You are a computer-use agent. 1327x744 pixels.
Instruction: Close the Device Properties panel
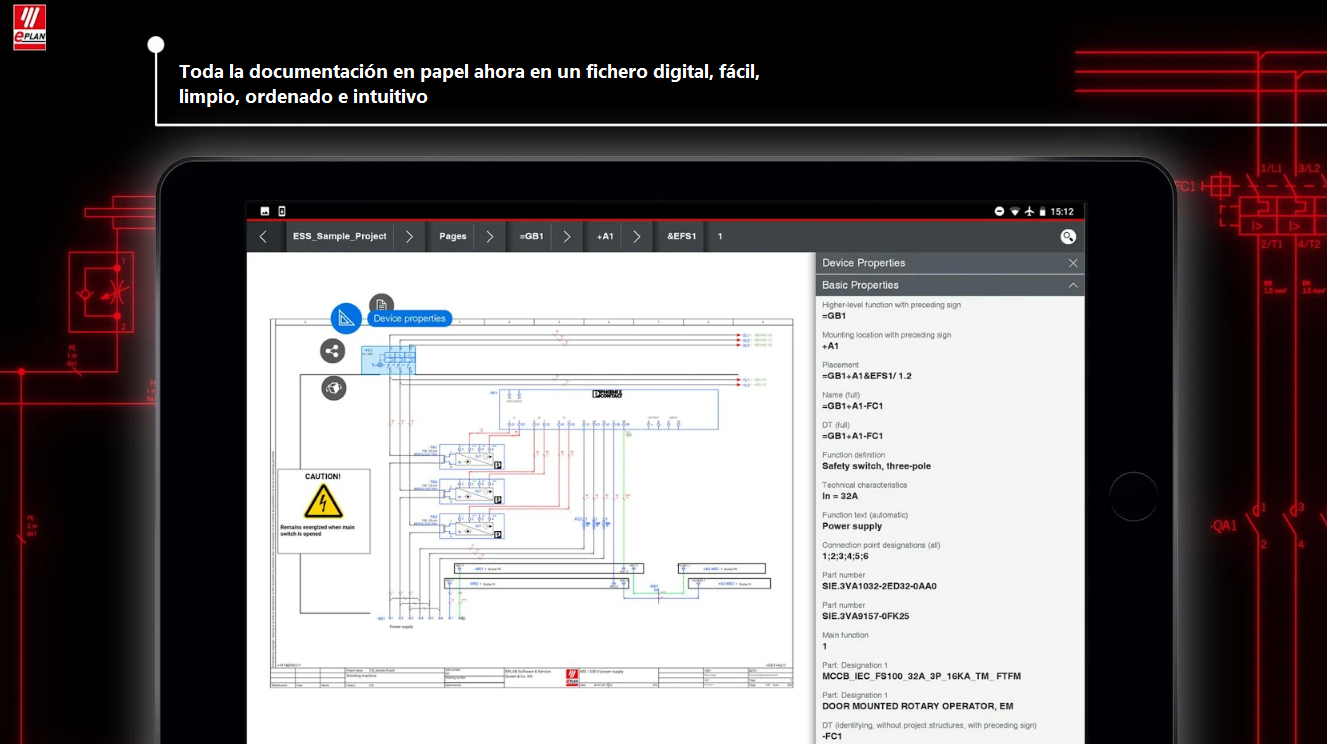point(1073,263)
